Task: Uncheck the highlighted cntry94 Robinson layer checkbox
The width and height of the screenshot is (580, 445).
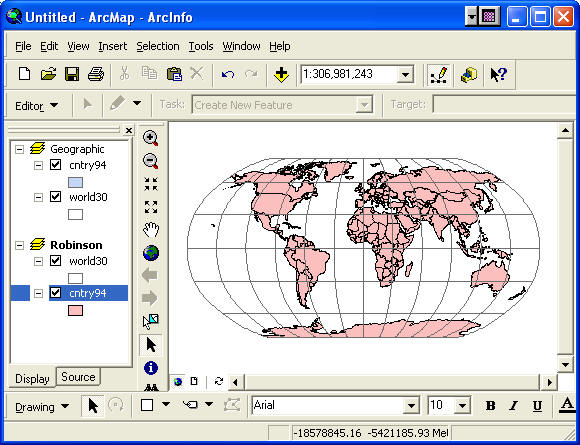Action: pos(55,293)
